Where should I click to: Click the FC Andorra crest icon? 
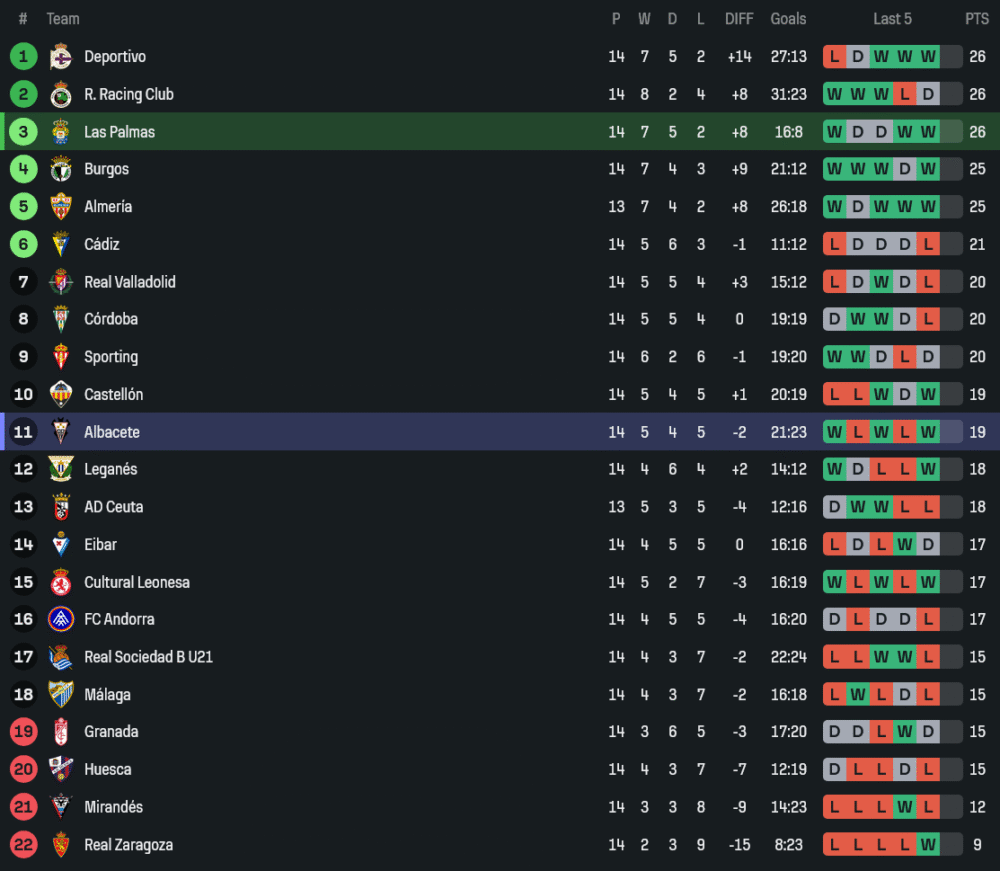click(61, 620)
